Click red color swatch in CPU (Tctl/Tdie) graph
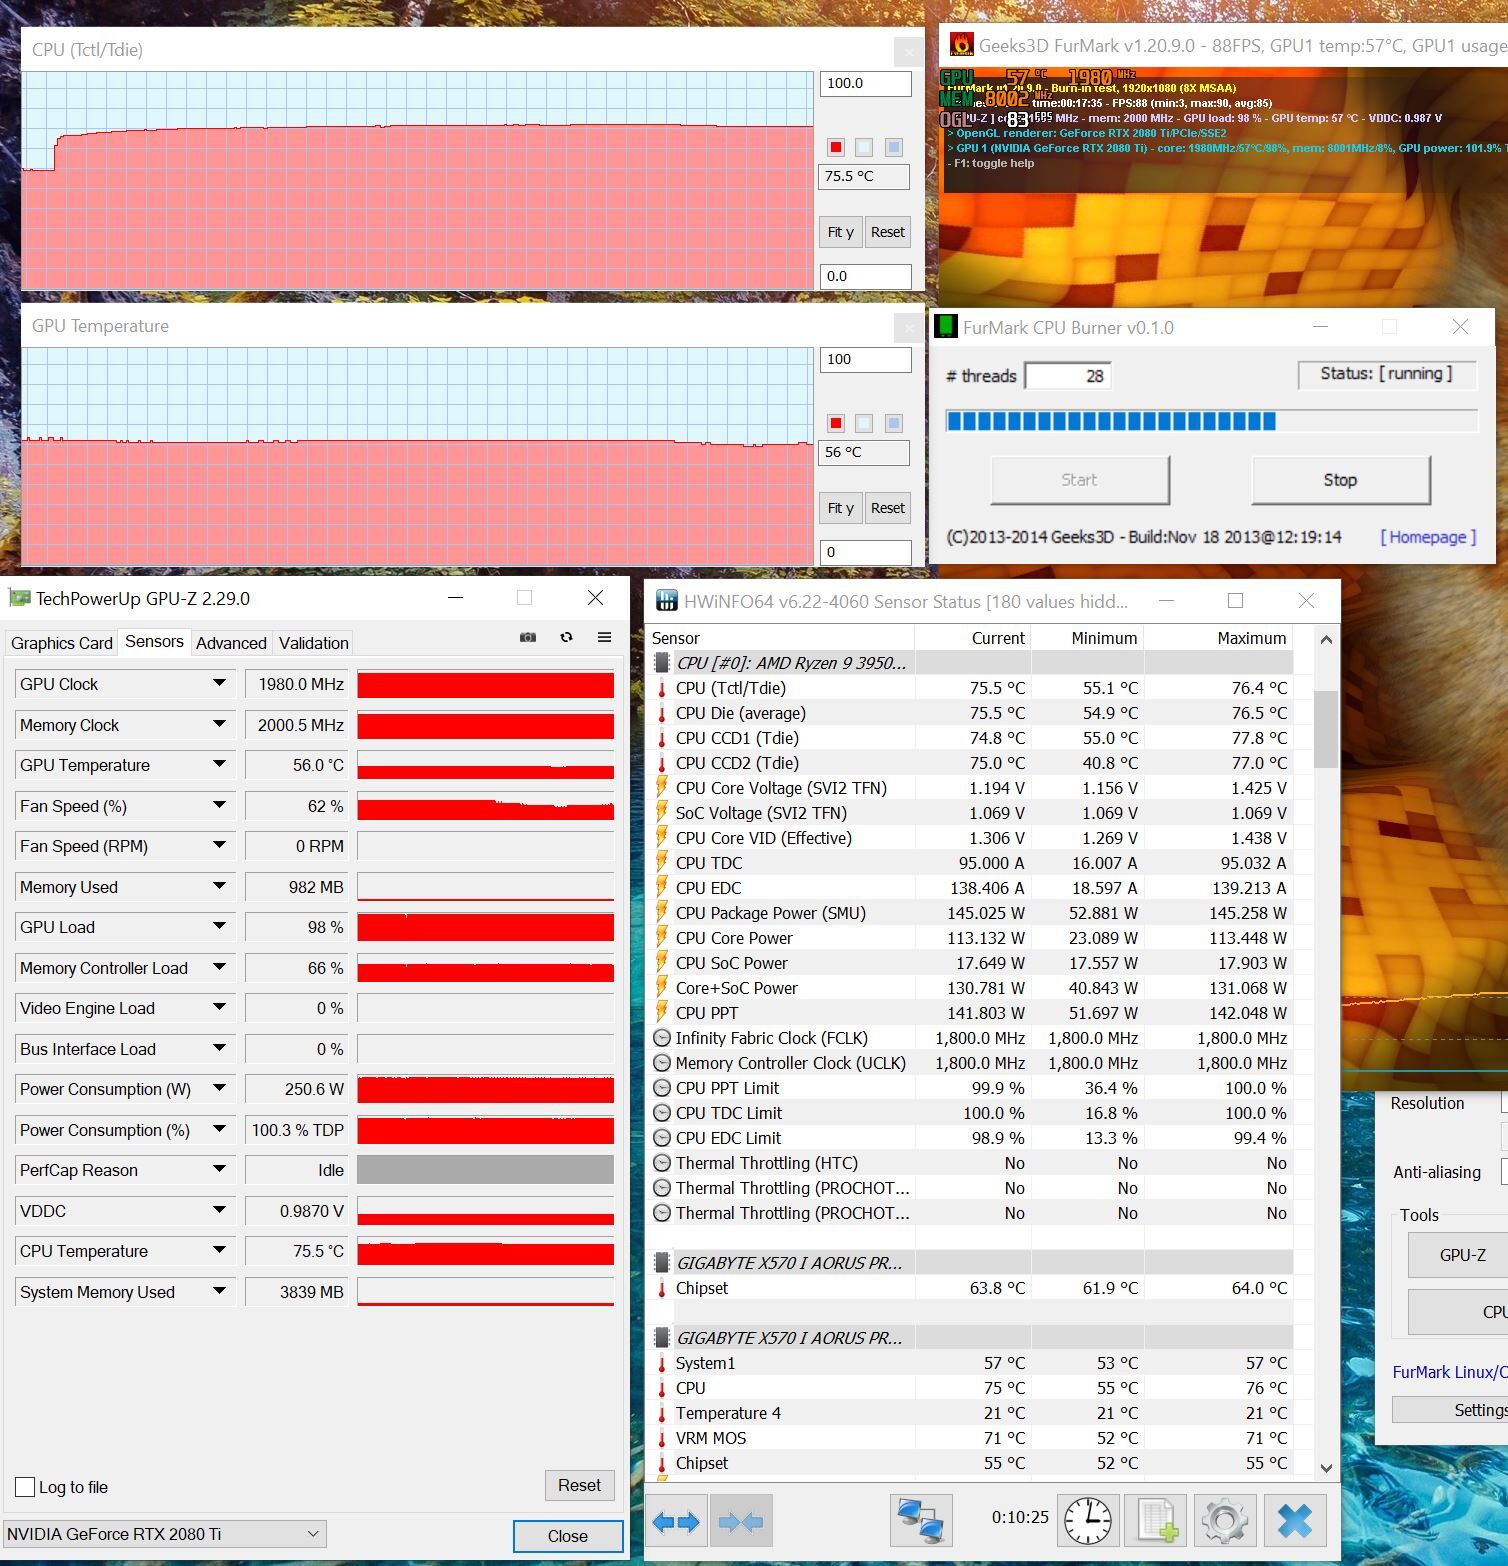This screenshot has height=1566, width=1508. pos(835,147)
